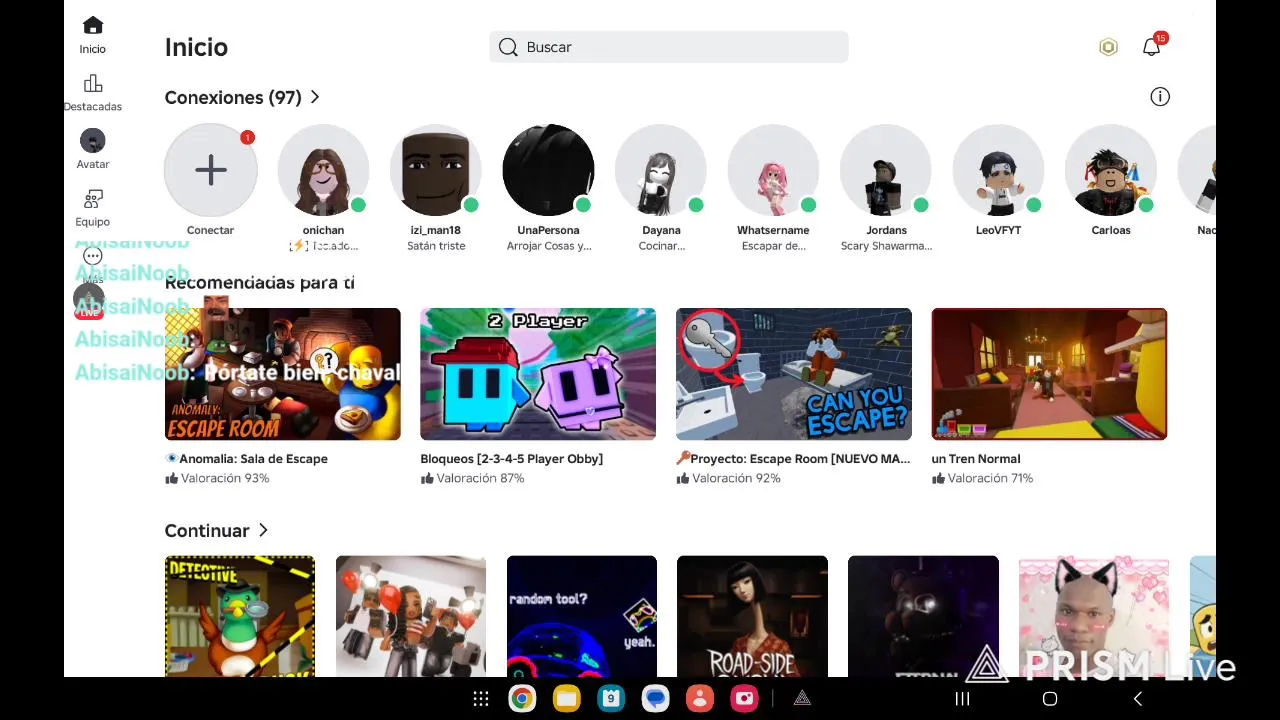This screenshot has width=1280, height=720.
Task: Open Destacadas charts in sidebar
Action: click(x=93, y=92)
